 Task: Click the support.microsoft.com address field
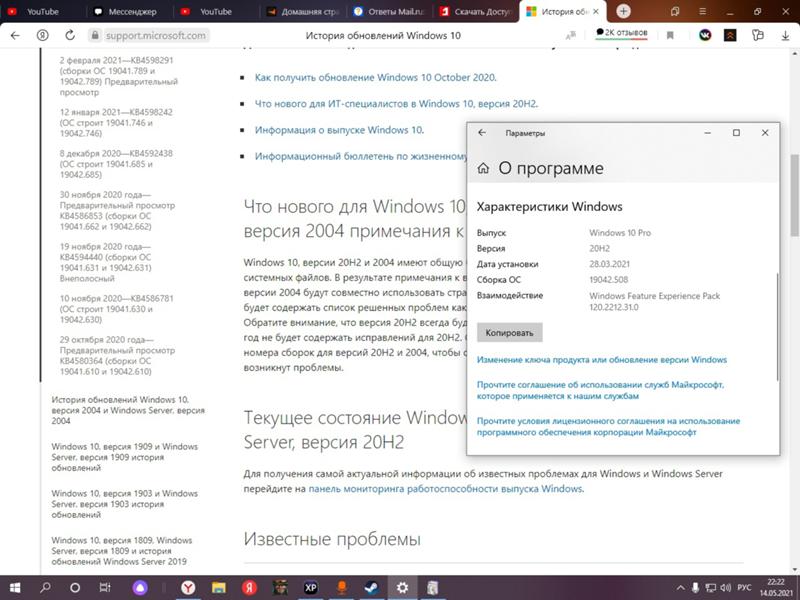(156, 35)
